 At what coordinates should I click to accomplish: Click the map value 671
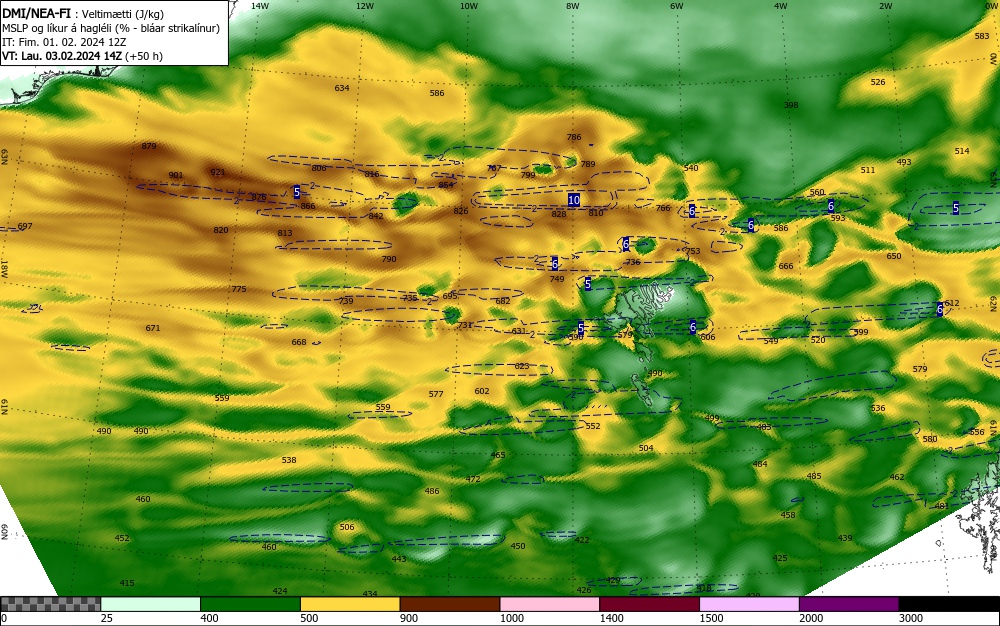152,328
